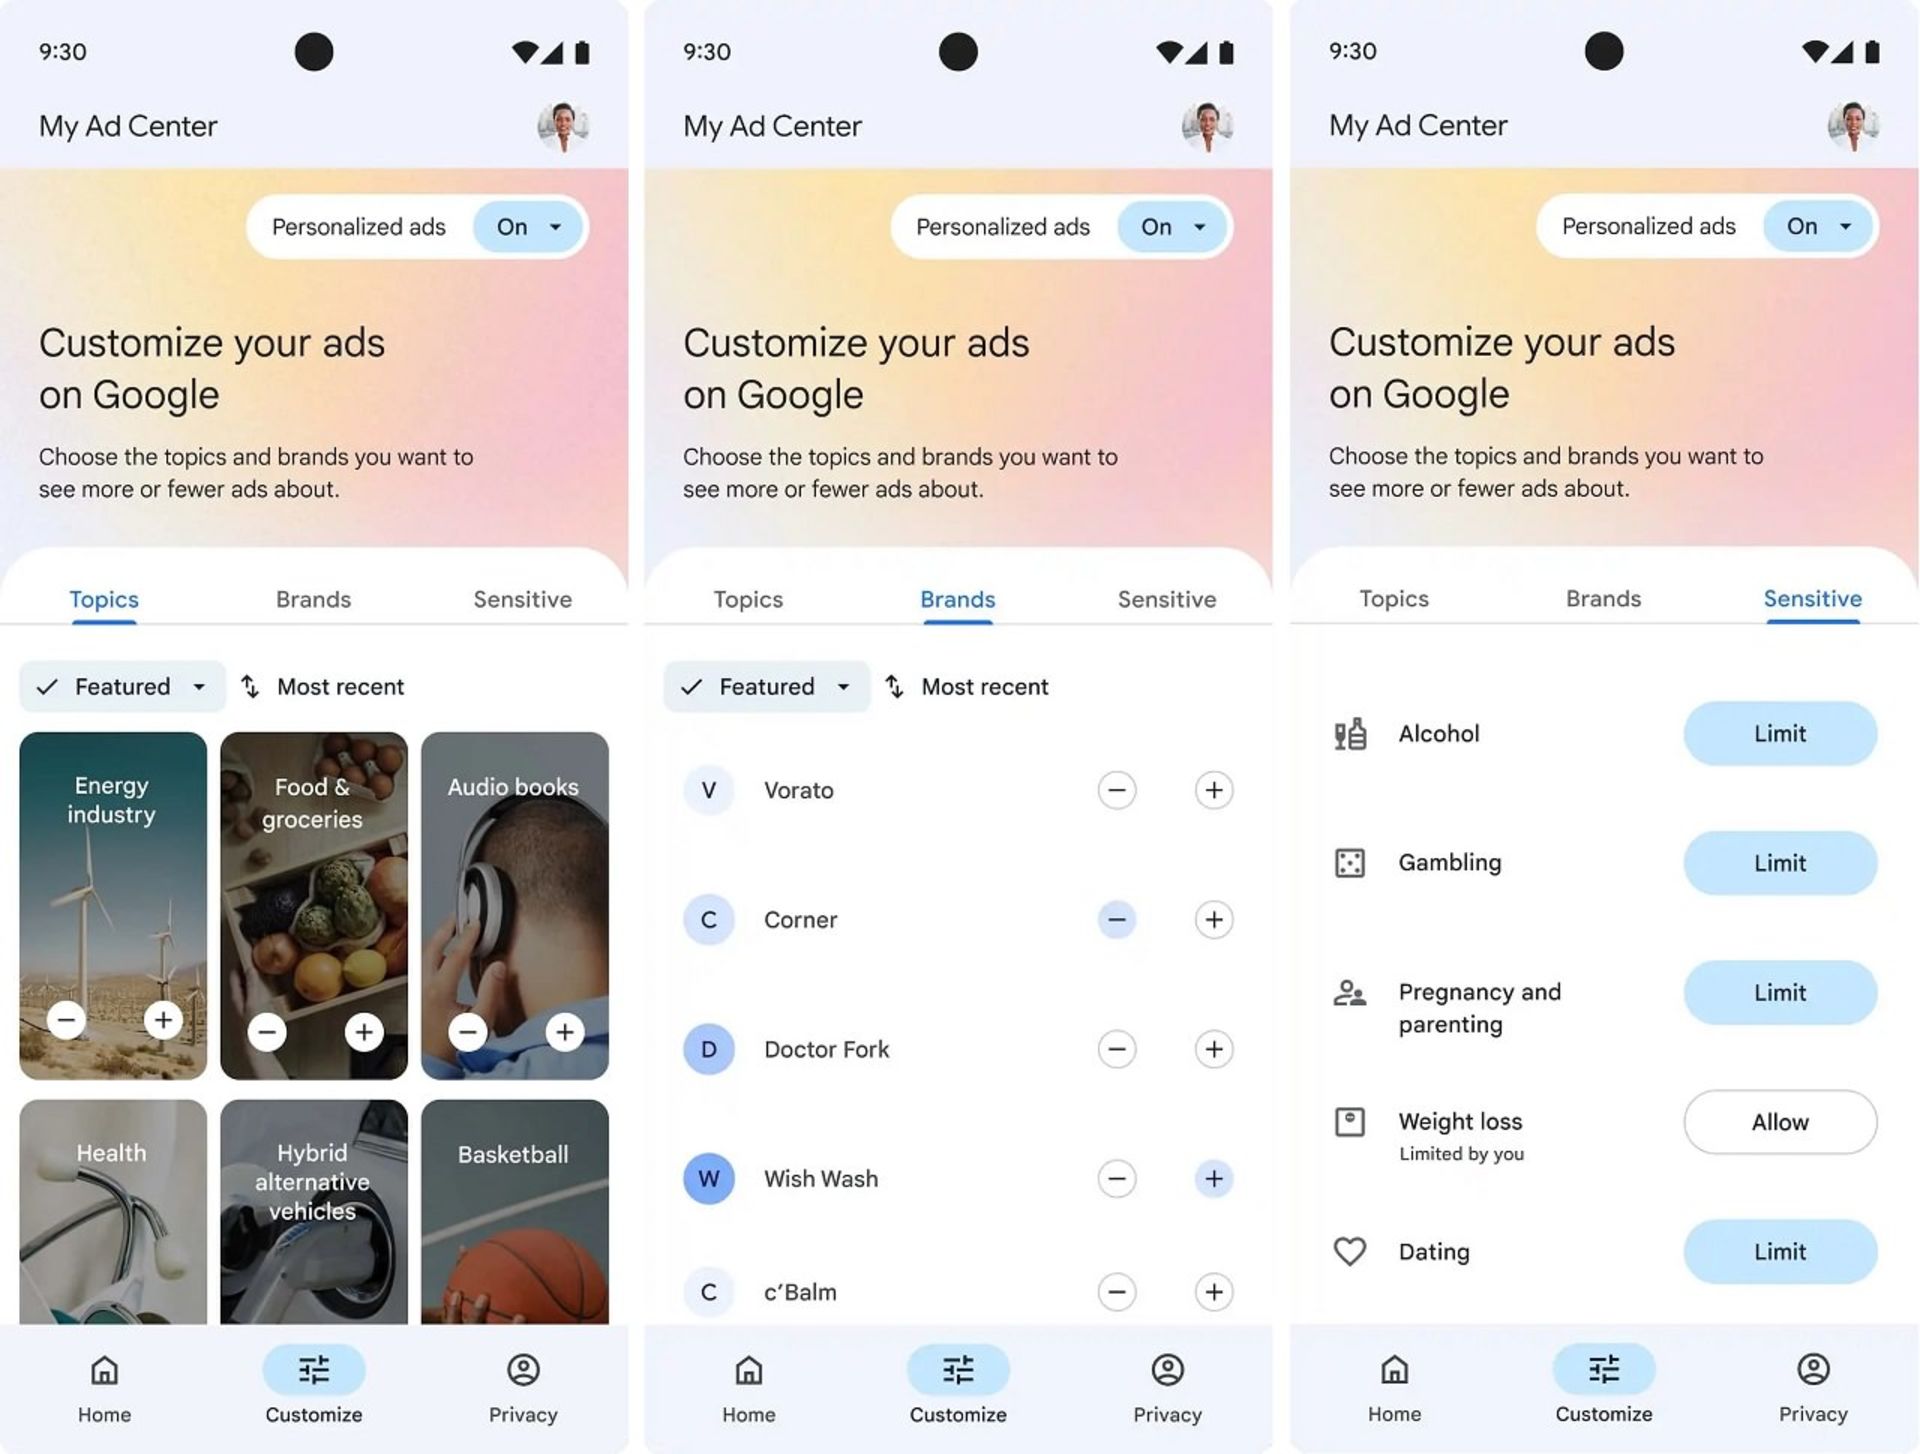Viewport: 1920px width, 1454px height.
Task: Click the Gambling icon
Action: point(1352,861)
